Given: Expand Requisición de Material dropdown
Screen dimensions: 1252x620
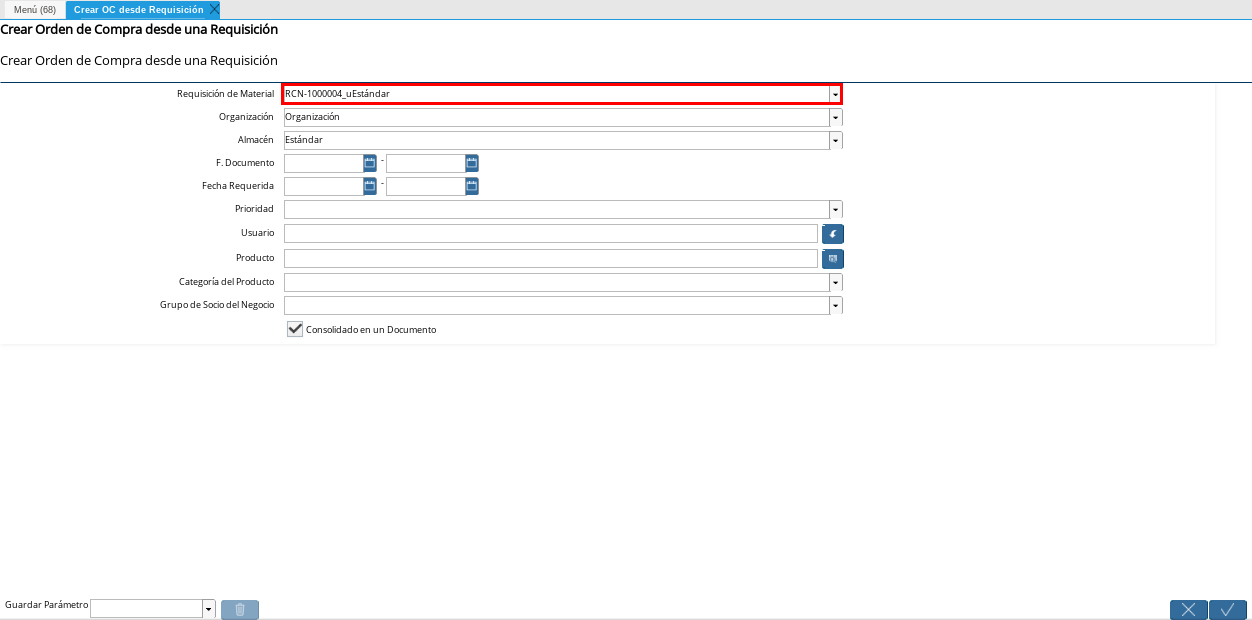Looking at the screenshot, I should [835, 94].
